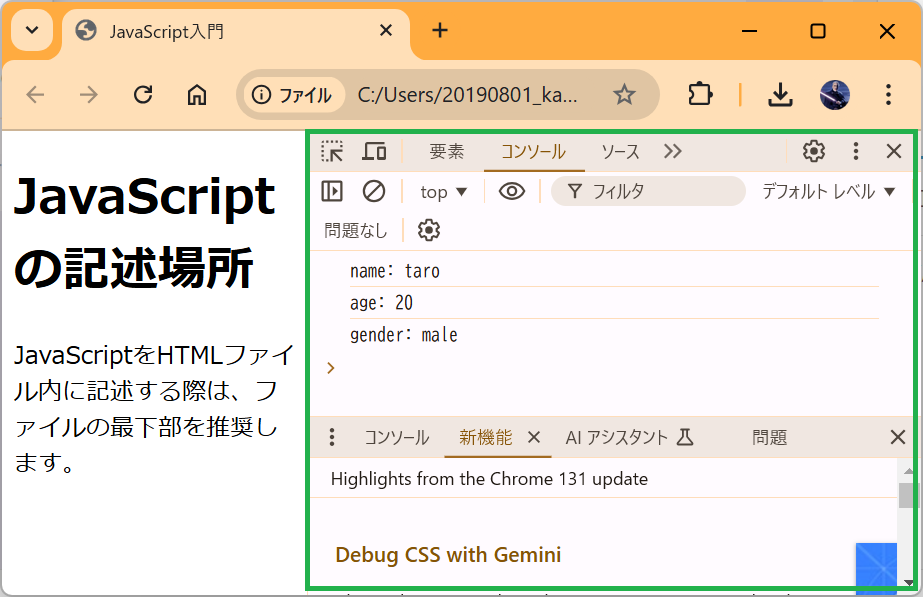923x597 pixels.
Task: Open DevTools settings gear
Action: click(814, 151)
